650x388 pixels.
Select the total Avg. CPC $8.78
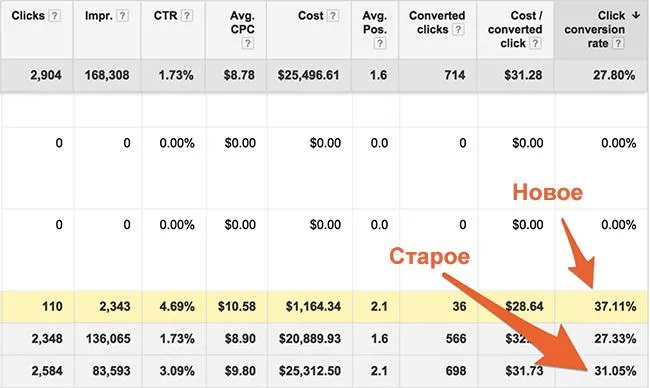(x=239, y=75)
